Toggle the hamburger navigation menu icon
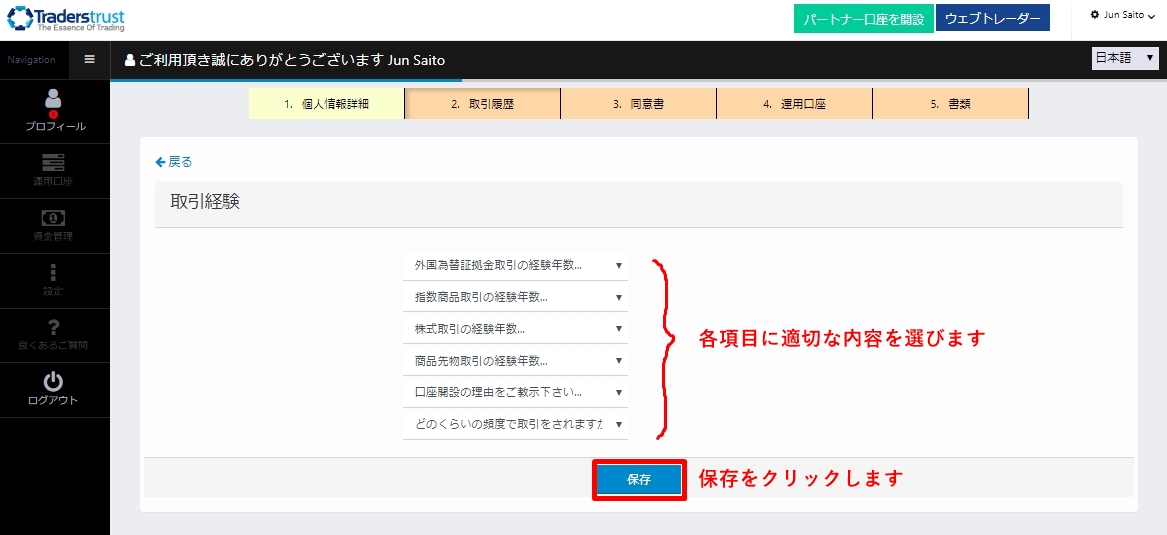 (x=89, y=60)
